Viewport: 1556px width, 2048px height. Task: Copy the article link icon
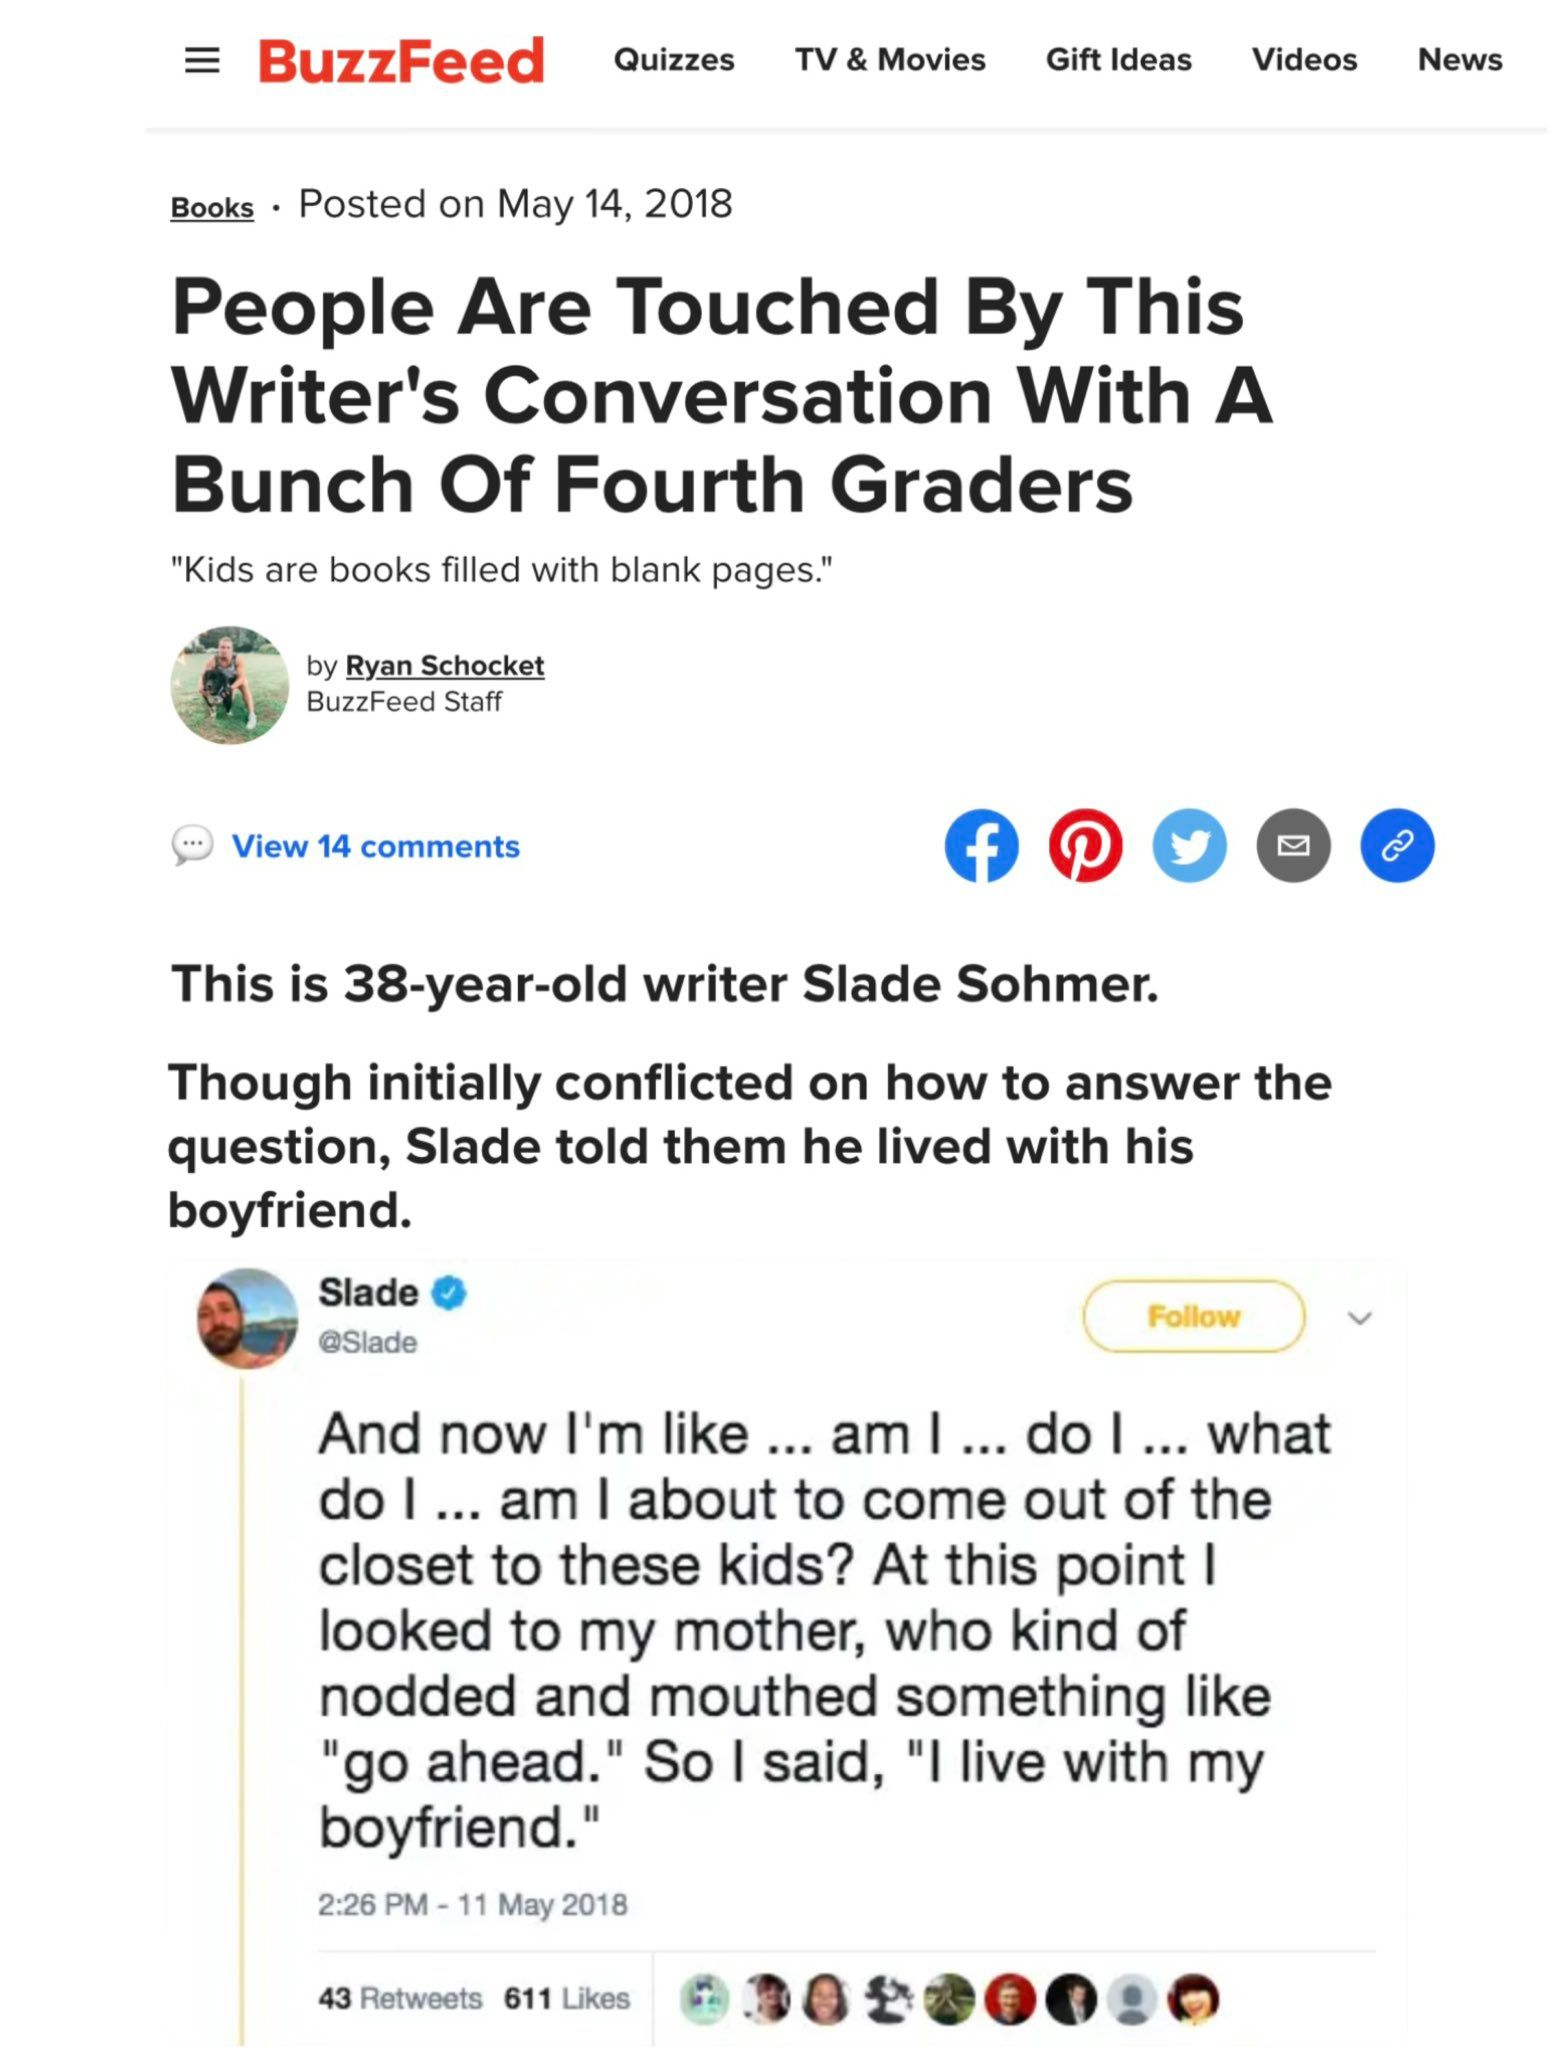(x=1397, y=845)
